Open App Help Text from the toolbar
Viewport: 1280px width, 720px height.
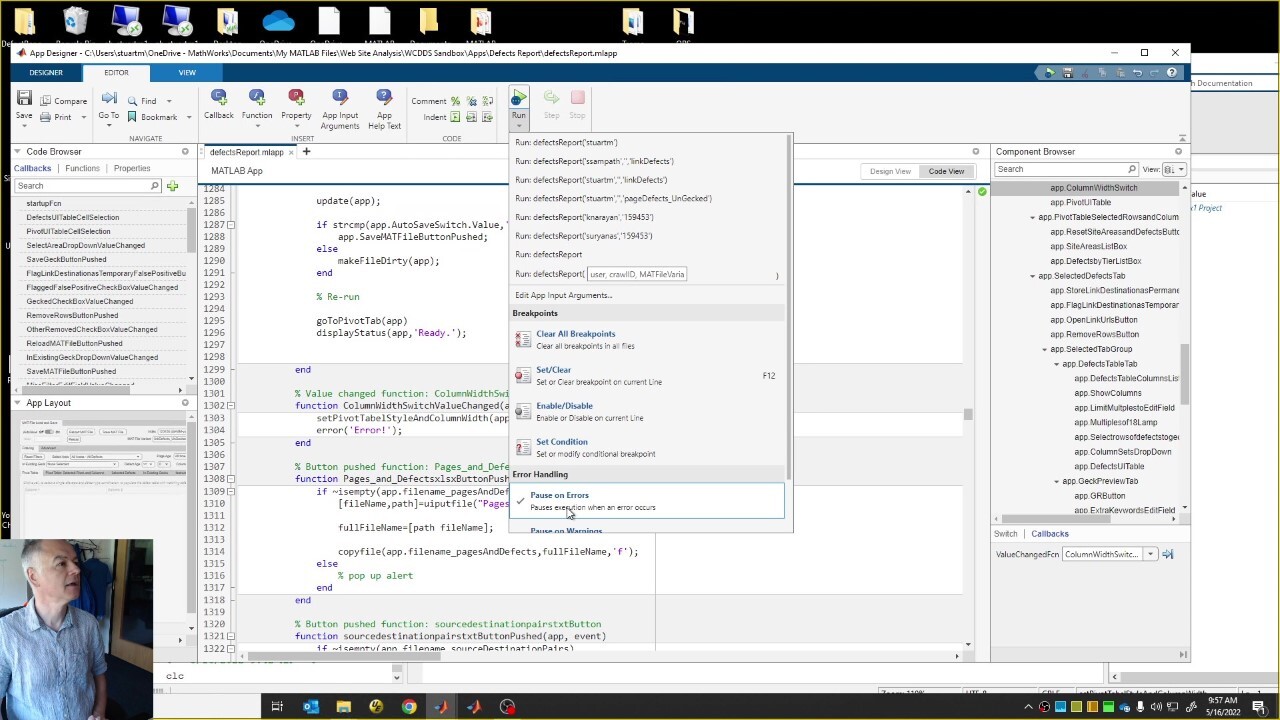(384, 98)
